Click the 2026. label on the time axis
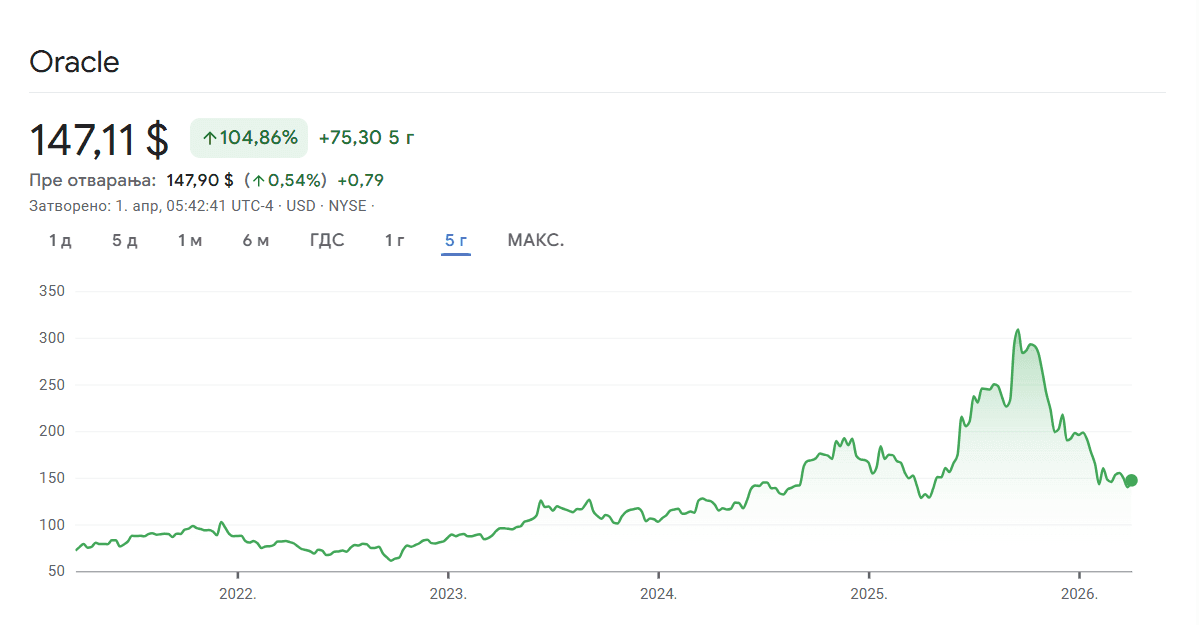 pos(1080,593)
